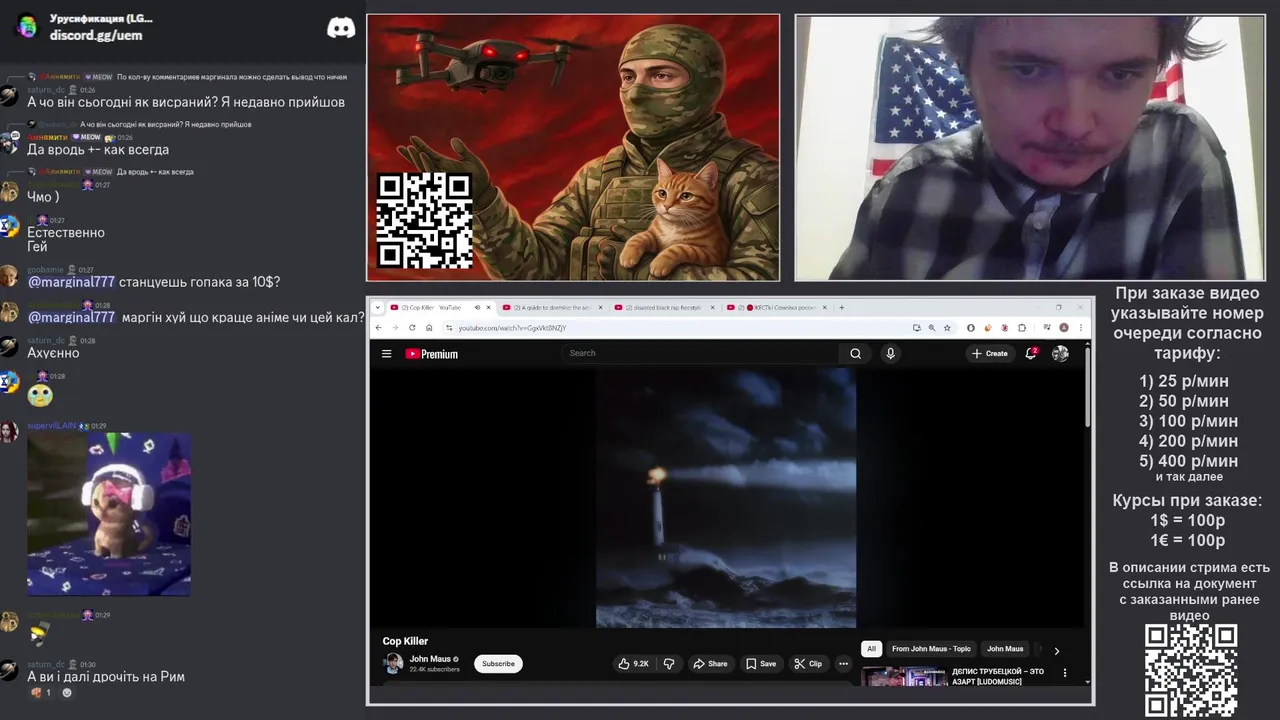Click the lighthouse video player area
This screenshot has height=720, width=1280.
pyautogui.click(x=726, y=497)
